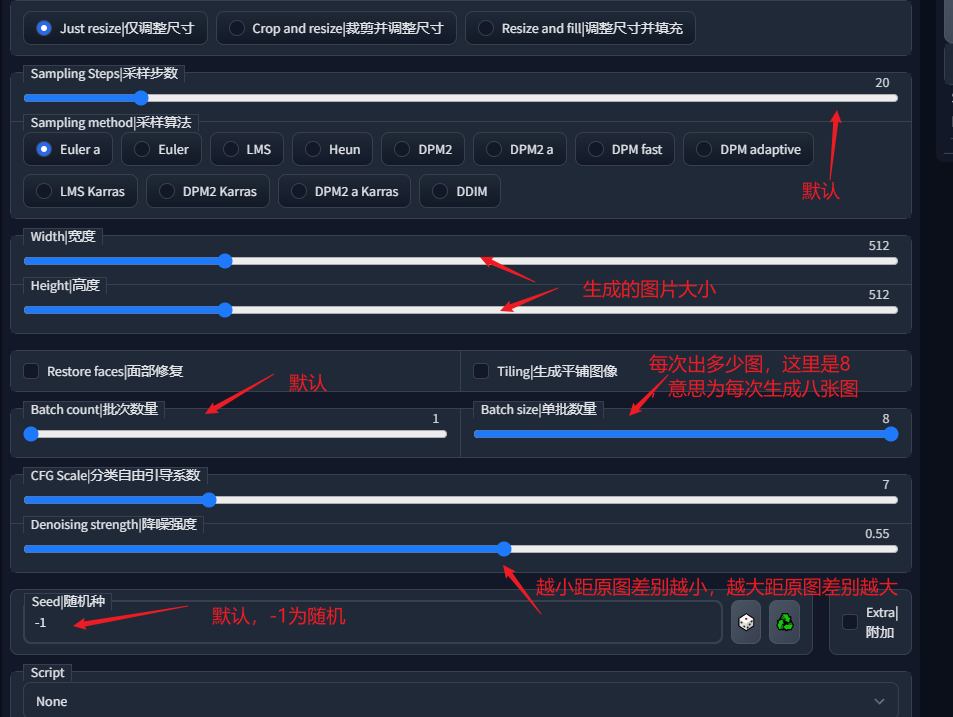953x717 pixels.
Task: Click the CFG Scale slider handle
Action: (x=209, y=500)
